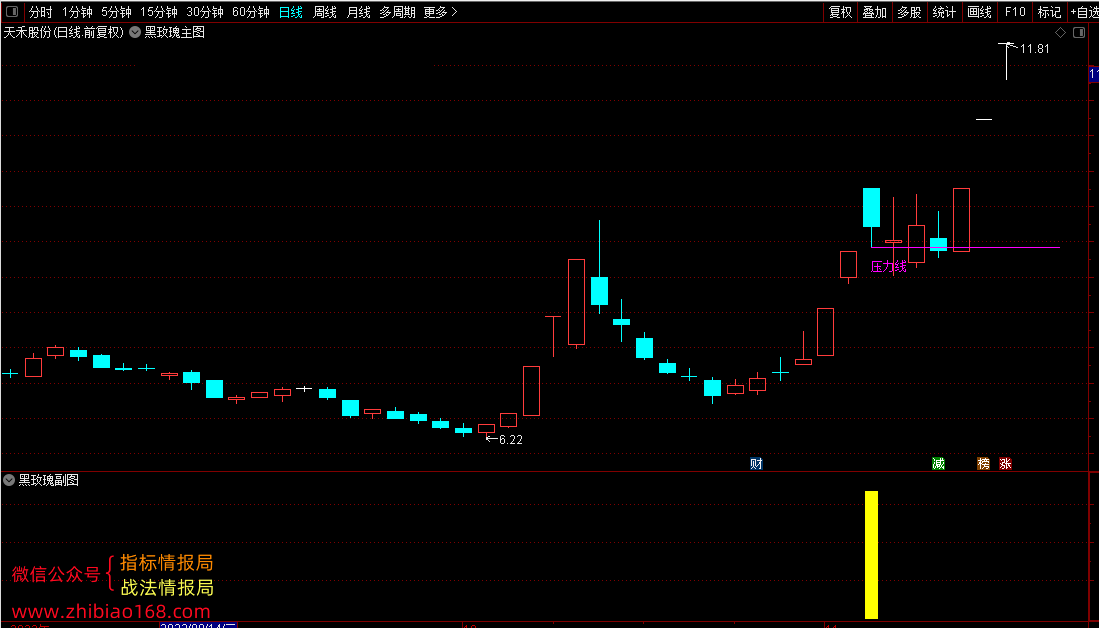This screenshot has height=628, width=1099.
Task: Open the 黑玫瑰主图 indicator dropdown arrow
Action: [134, 32]
